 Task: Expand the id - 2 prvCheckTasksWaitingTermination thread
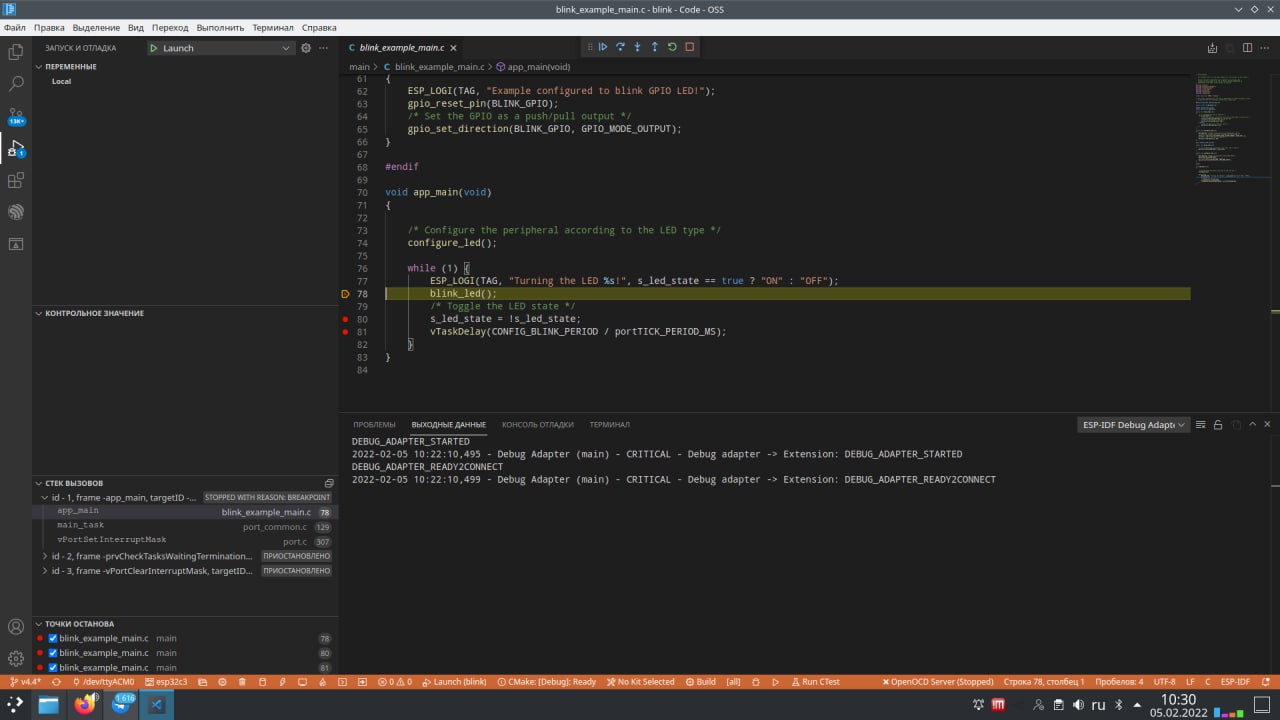(45, 556)
